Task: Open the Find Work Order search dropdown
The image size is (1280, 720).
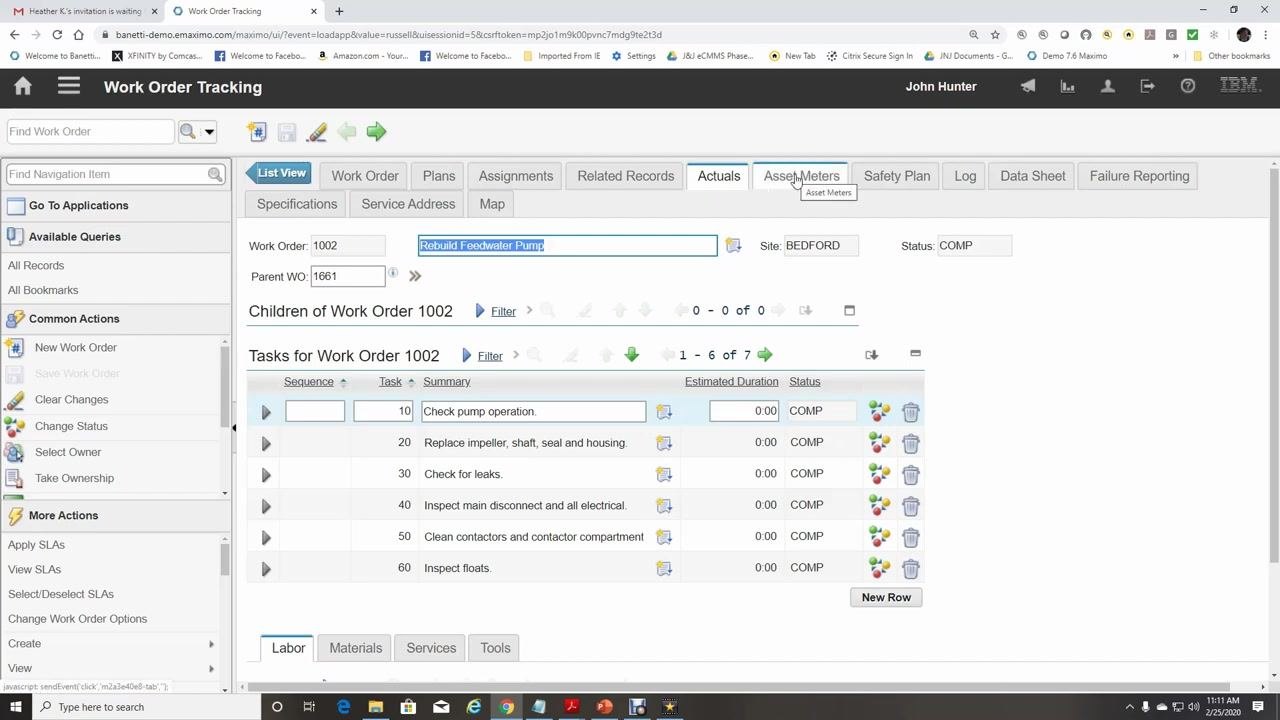Action: click(209, 132)
